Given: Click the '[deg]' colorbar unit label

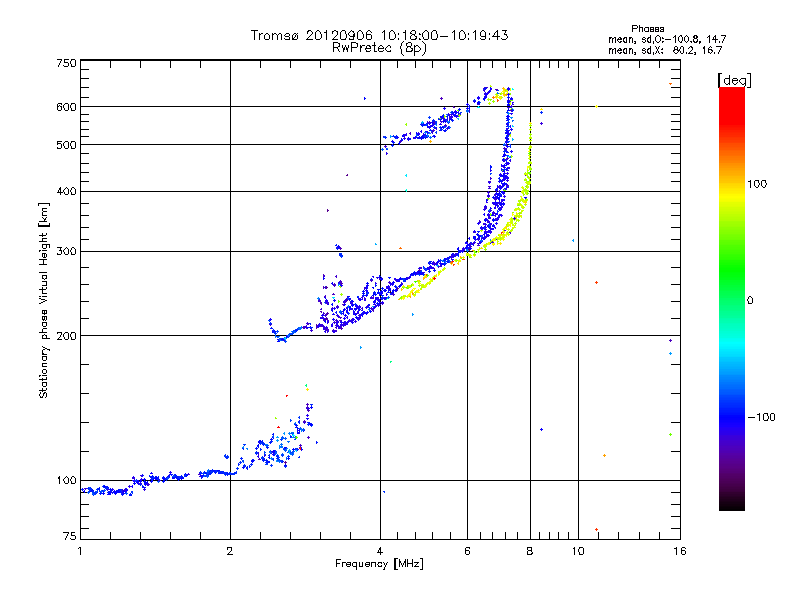Looking at the screenshot, I should click(734, 80).
